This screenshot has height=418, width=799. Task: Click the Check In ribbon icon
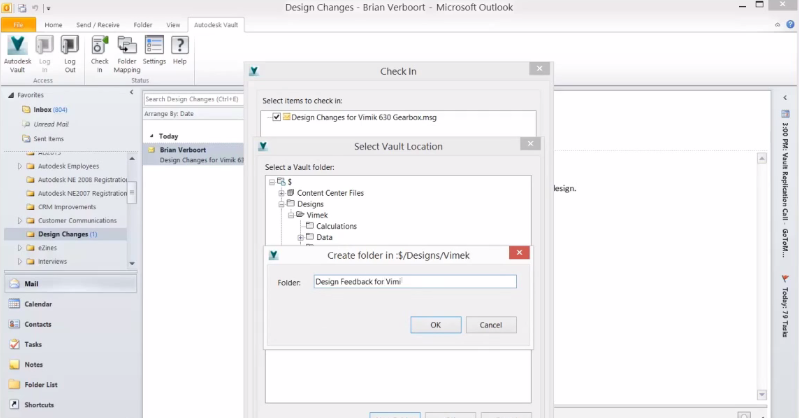(x=99, y=55)
